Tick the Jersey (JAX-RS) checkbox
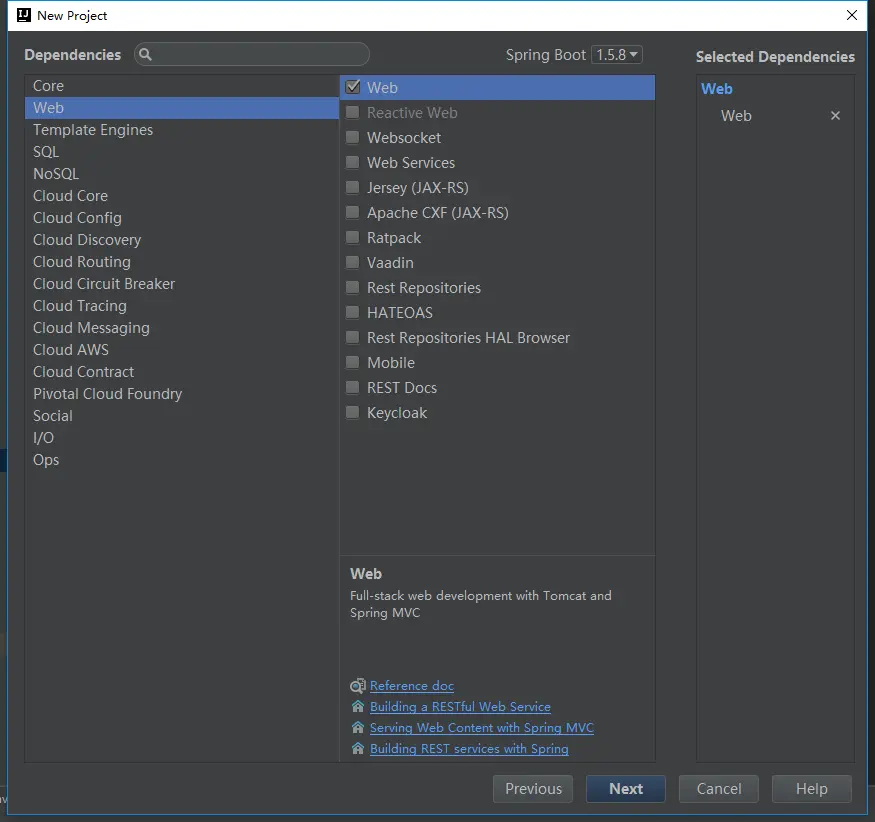The image size is (875, 822). [x=353, y=188]
